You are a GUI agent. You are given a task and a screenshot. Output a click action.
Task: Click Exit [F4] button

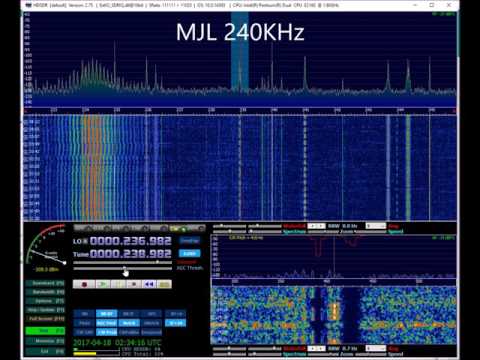tap(45, 351)
